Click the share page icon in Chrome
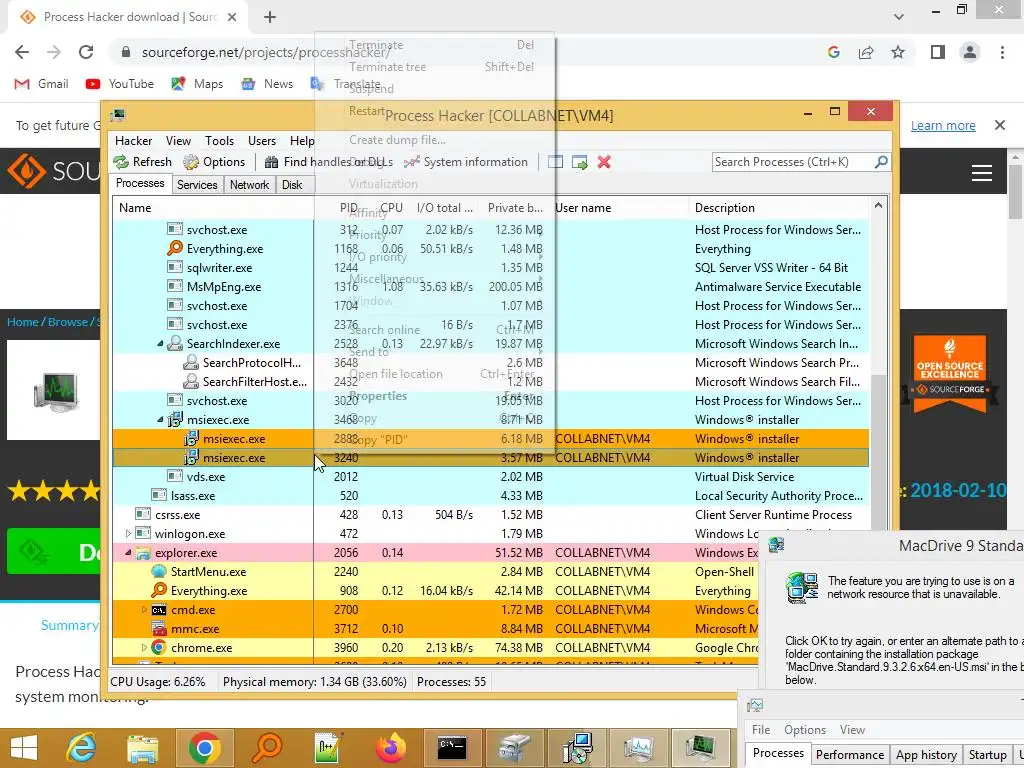This screenshot has height=768, width=1024. pos(866,52)
